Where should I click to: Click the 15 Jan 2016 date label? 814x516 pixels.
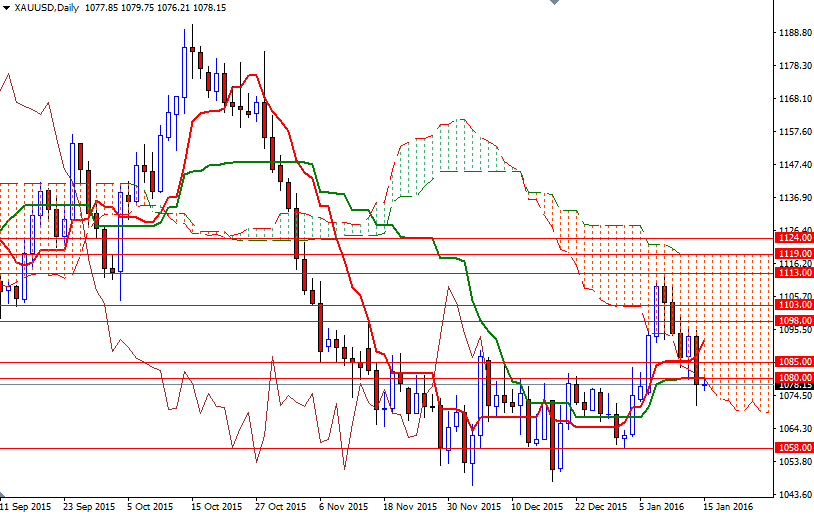(x=728, y=507)
